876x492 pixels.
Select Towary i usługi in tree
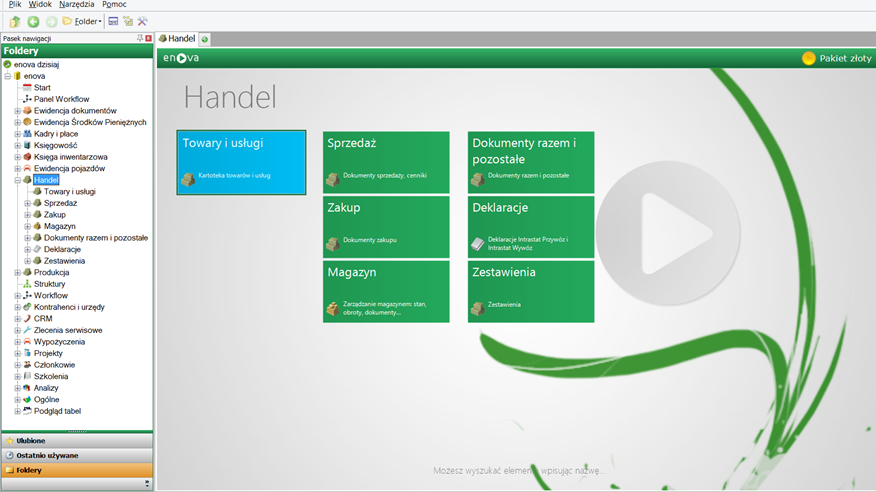coord(70,192)
